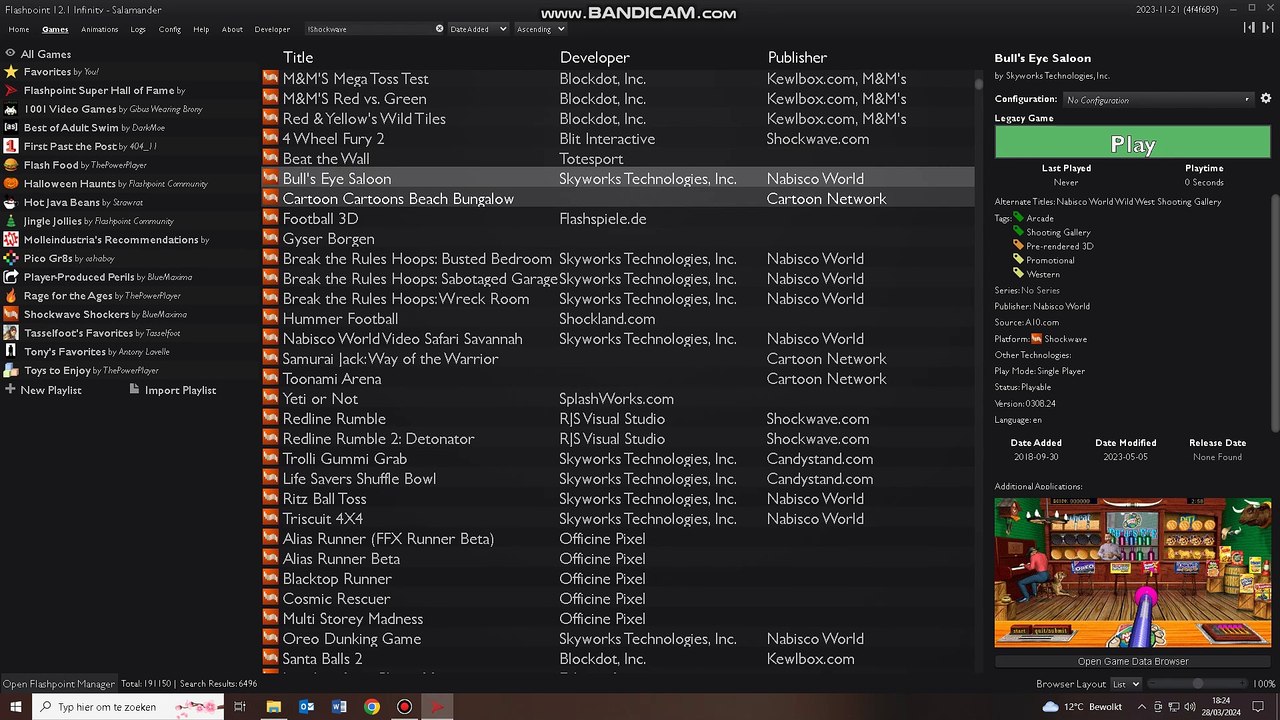Open Google Chrome from the taskbar
This screenshot has height=720, width=1280.
tap(372, 707)
